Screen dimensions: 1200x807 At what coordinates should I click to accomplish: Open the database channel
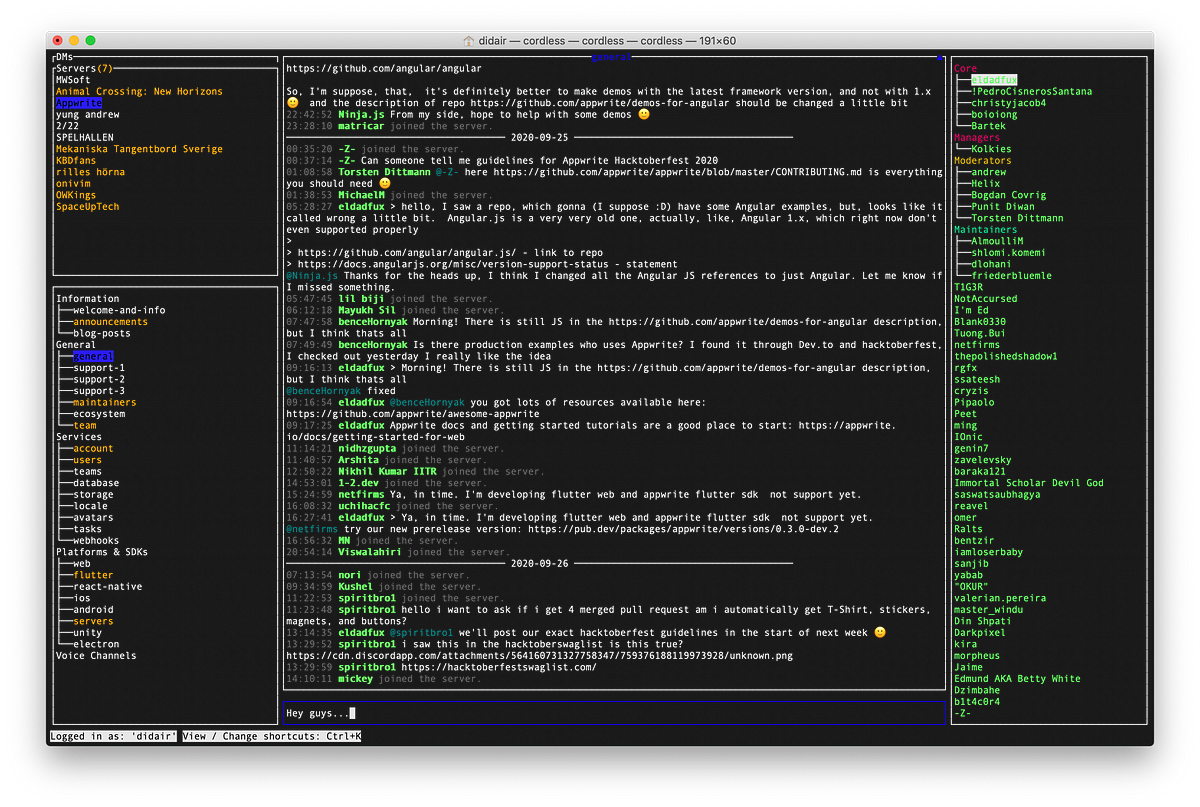(x=96, y=483)
